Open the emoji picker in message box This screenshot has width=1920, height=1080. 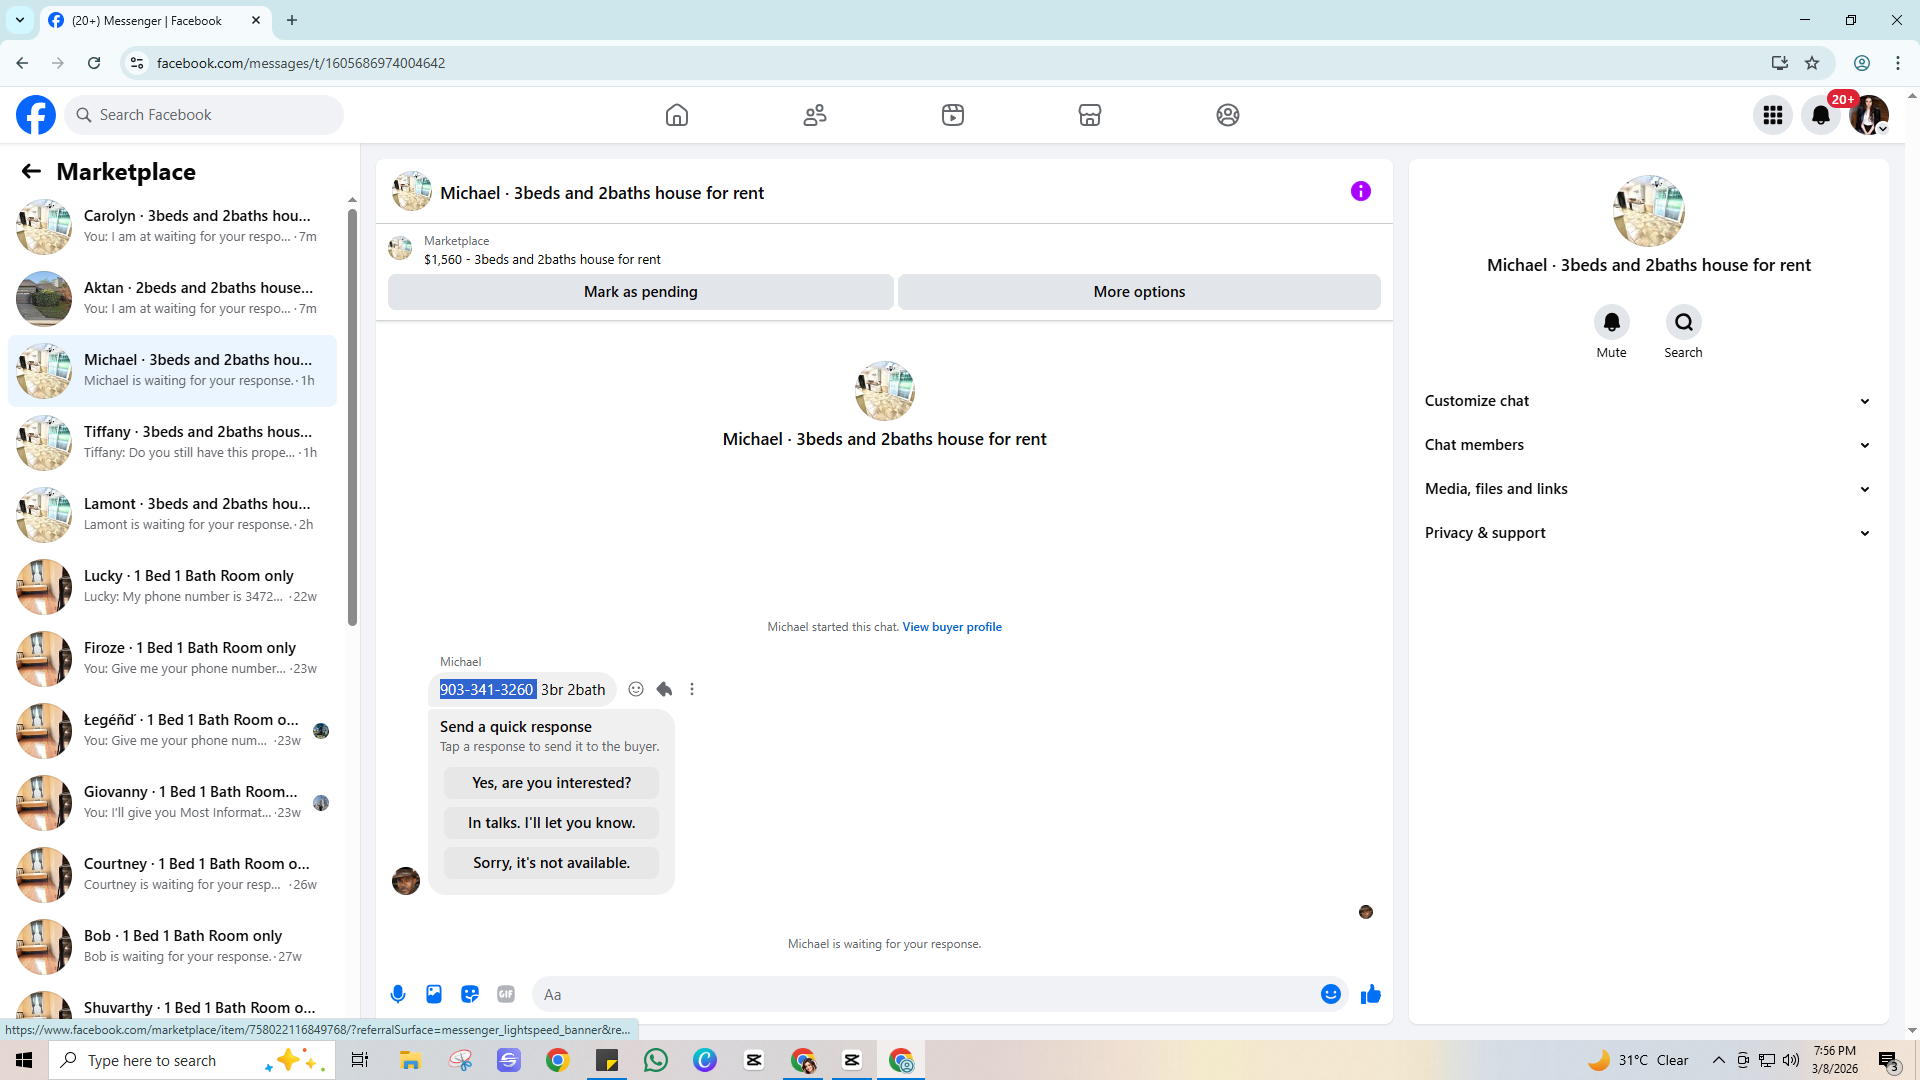pos(1330,994)
